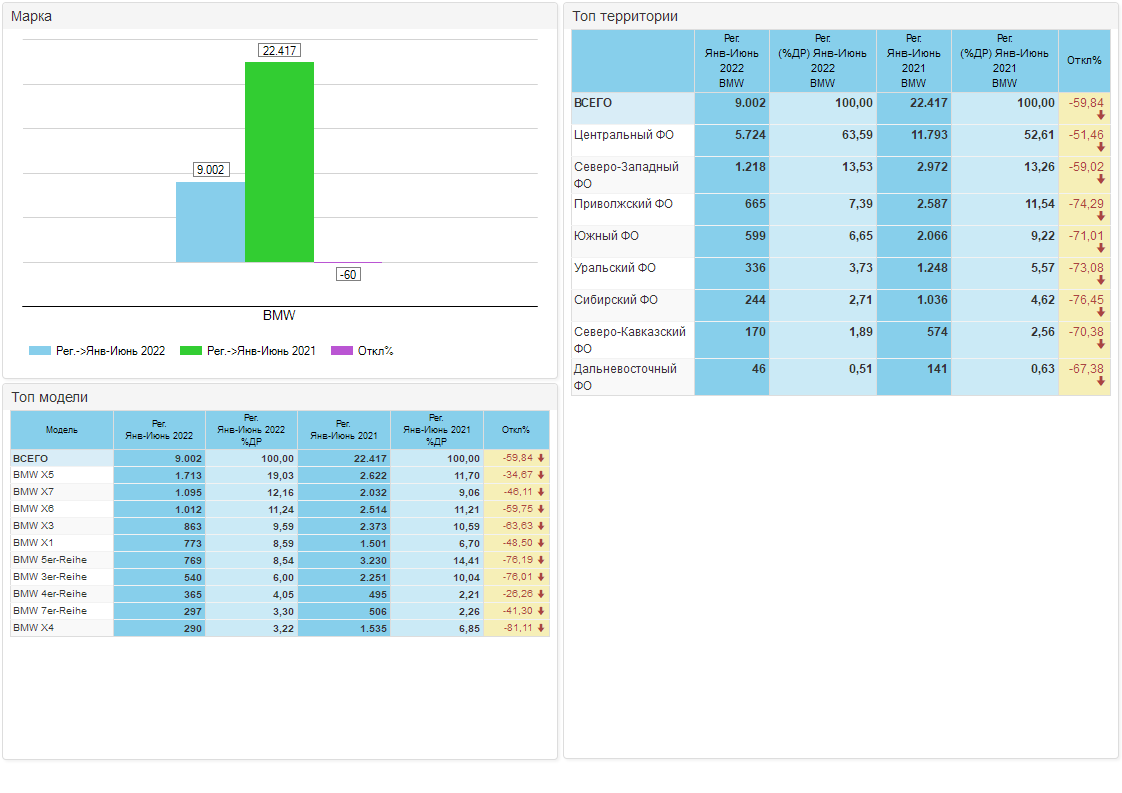Click the green 2021 bar in chart

point(279,162)
